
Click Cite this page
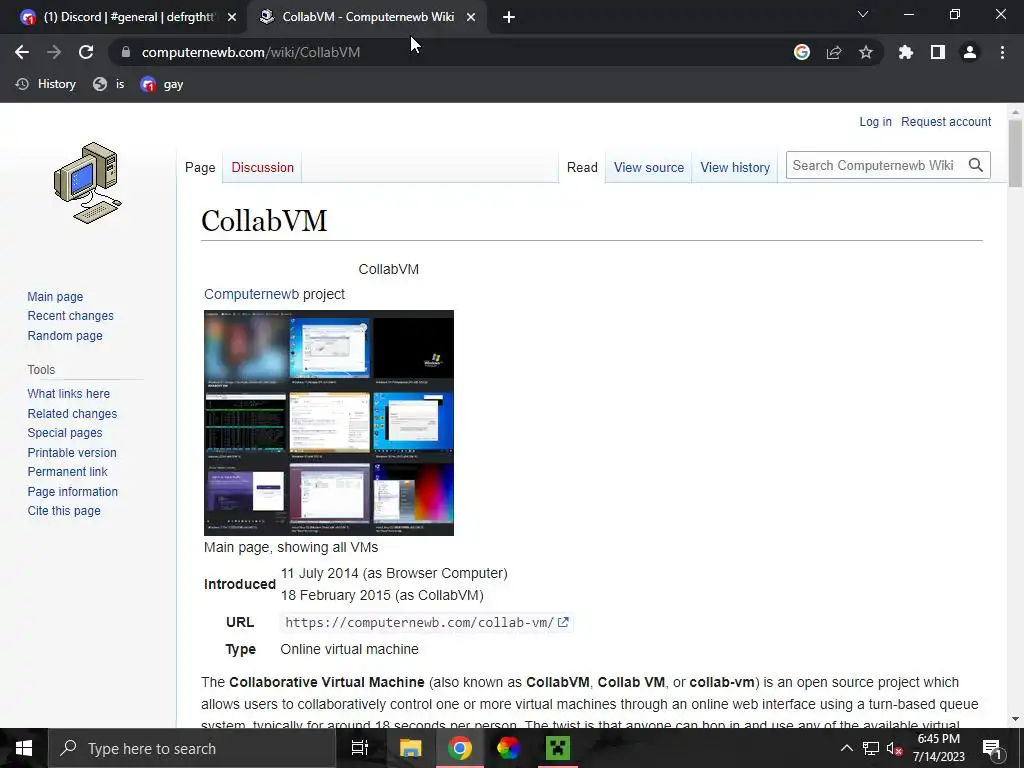tap(64, 511)
